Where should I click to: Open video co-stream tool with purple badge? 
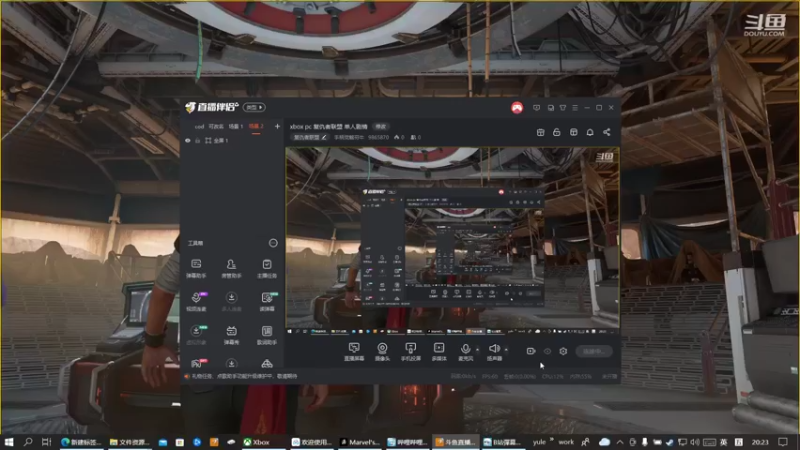(196, 302)
